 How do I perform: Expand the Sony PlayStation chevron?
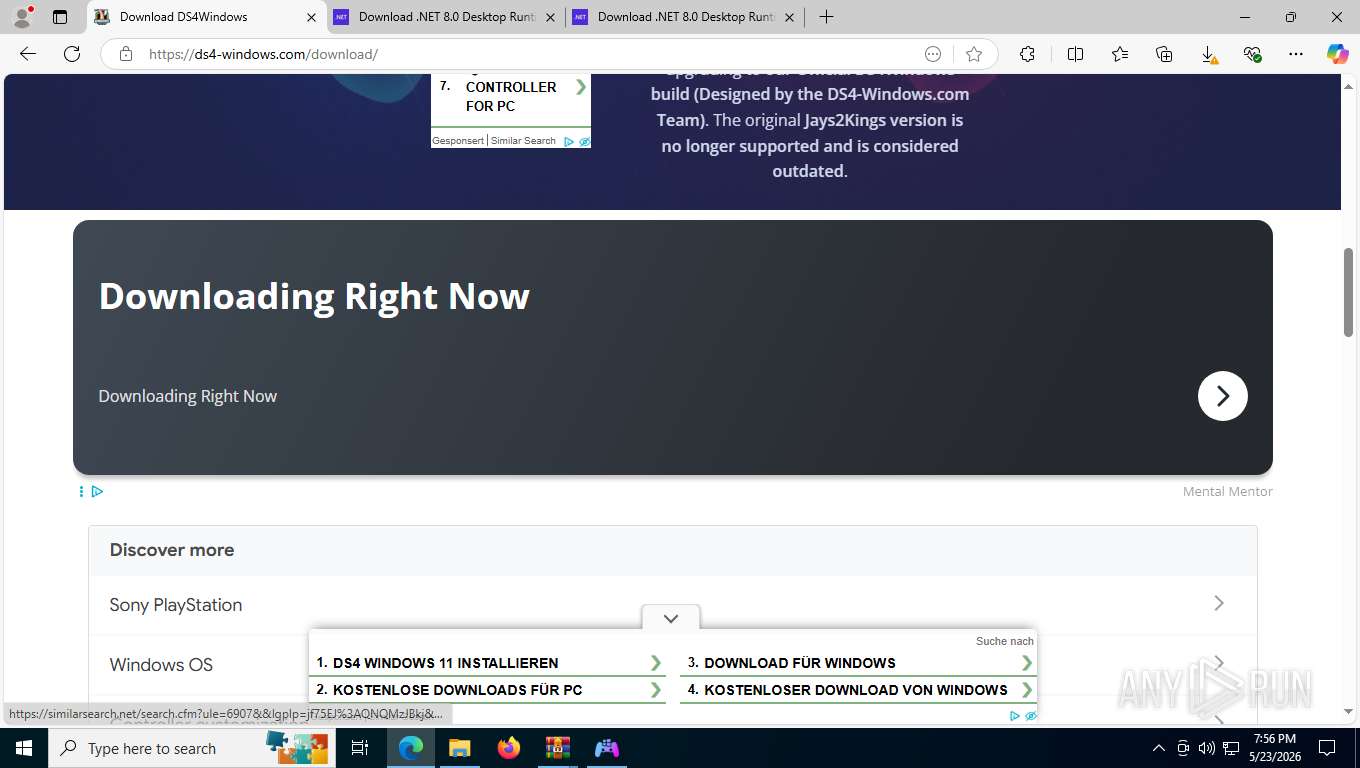[1218, 603]
